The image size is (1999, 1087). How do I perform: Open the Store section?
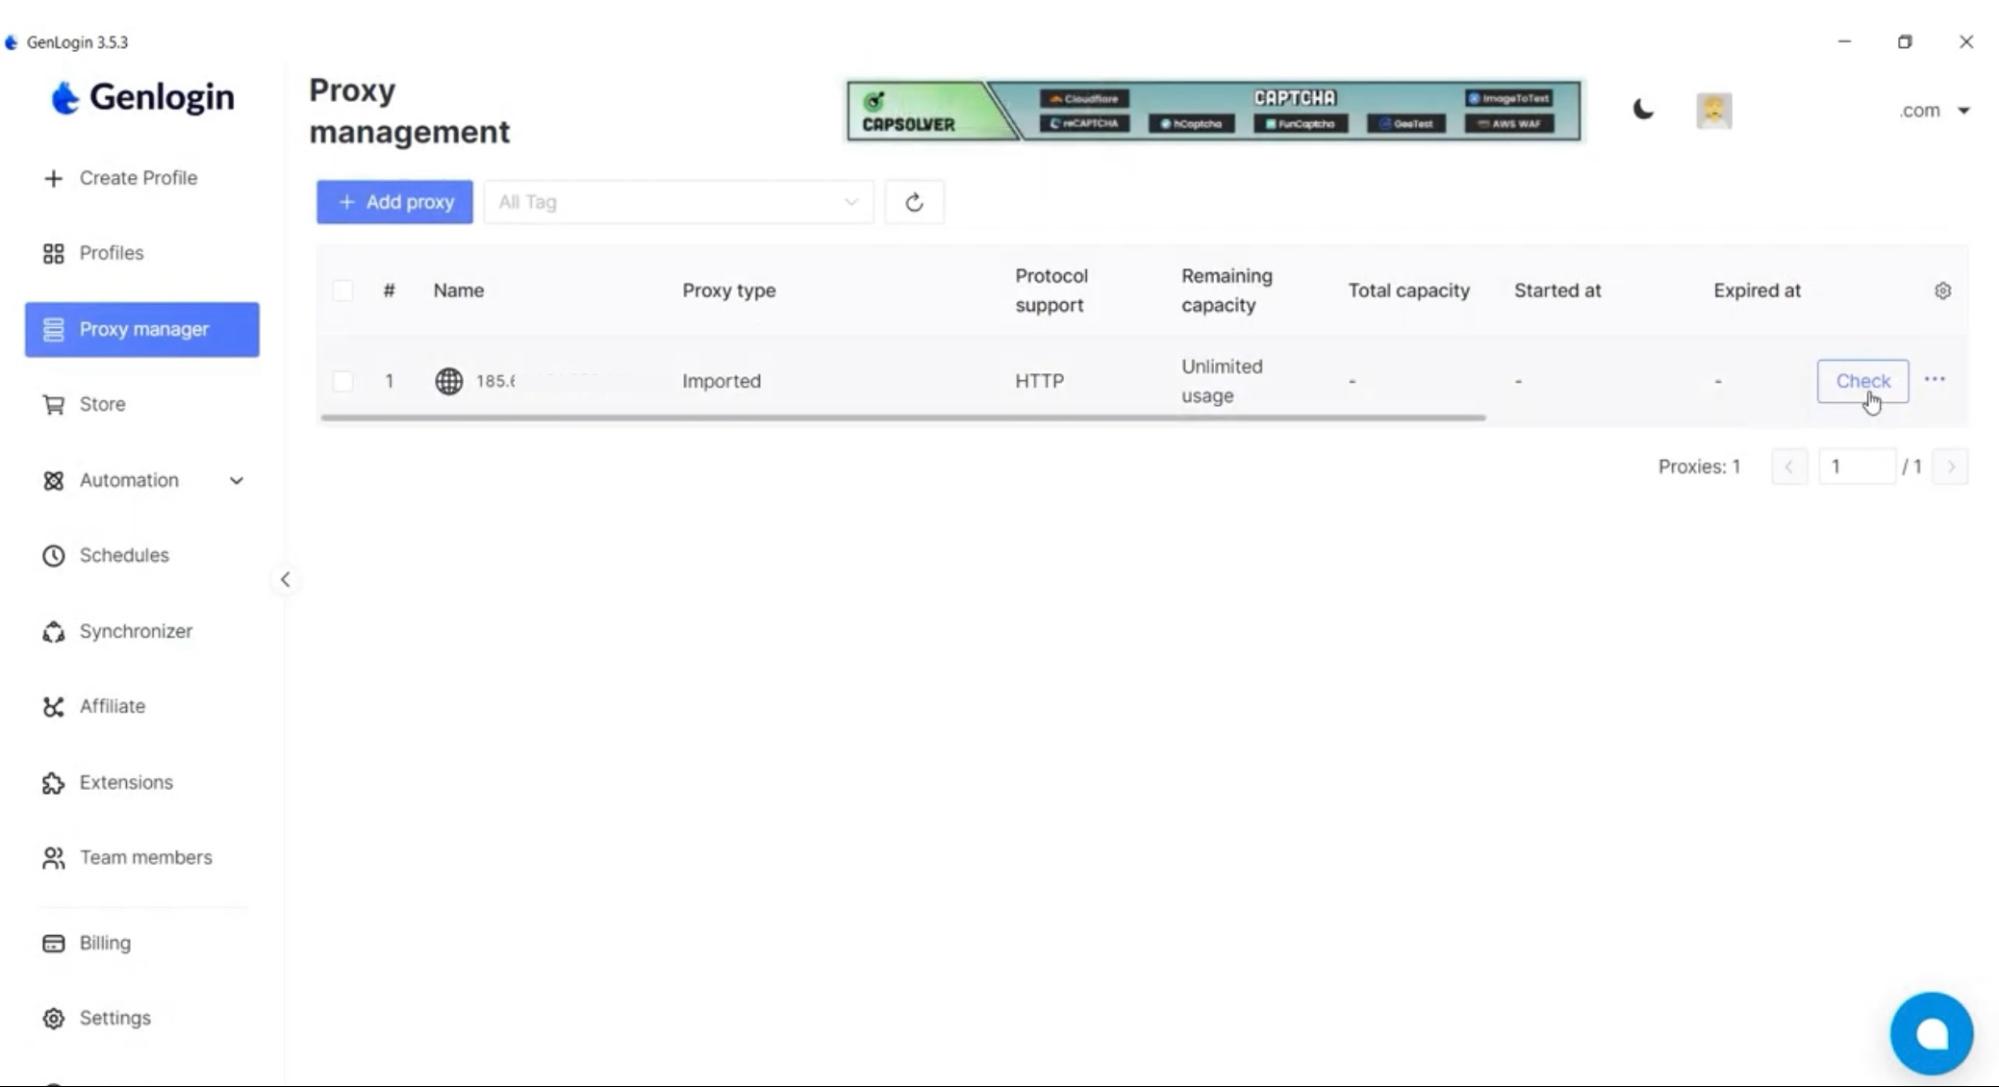(102, 404)
